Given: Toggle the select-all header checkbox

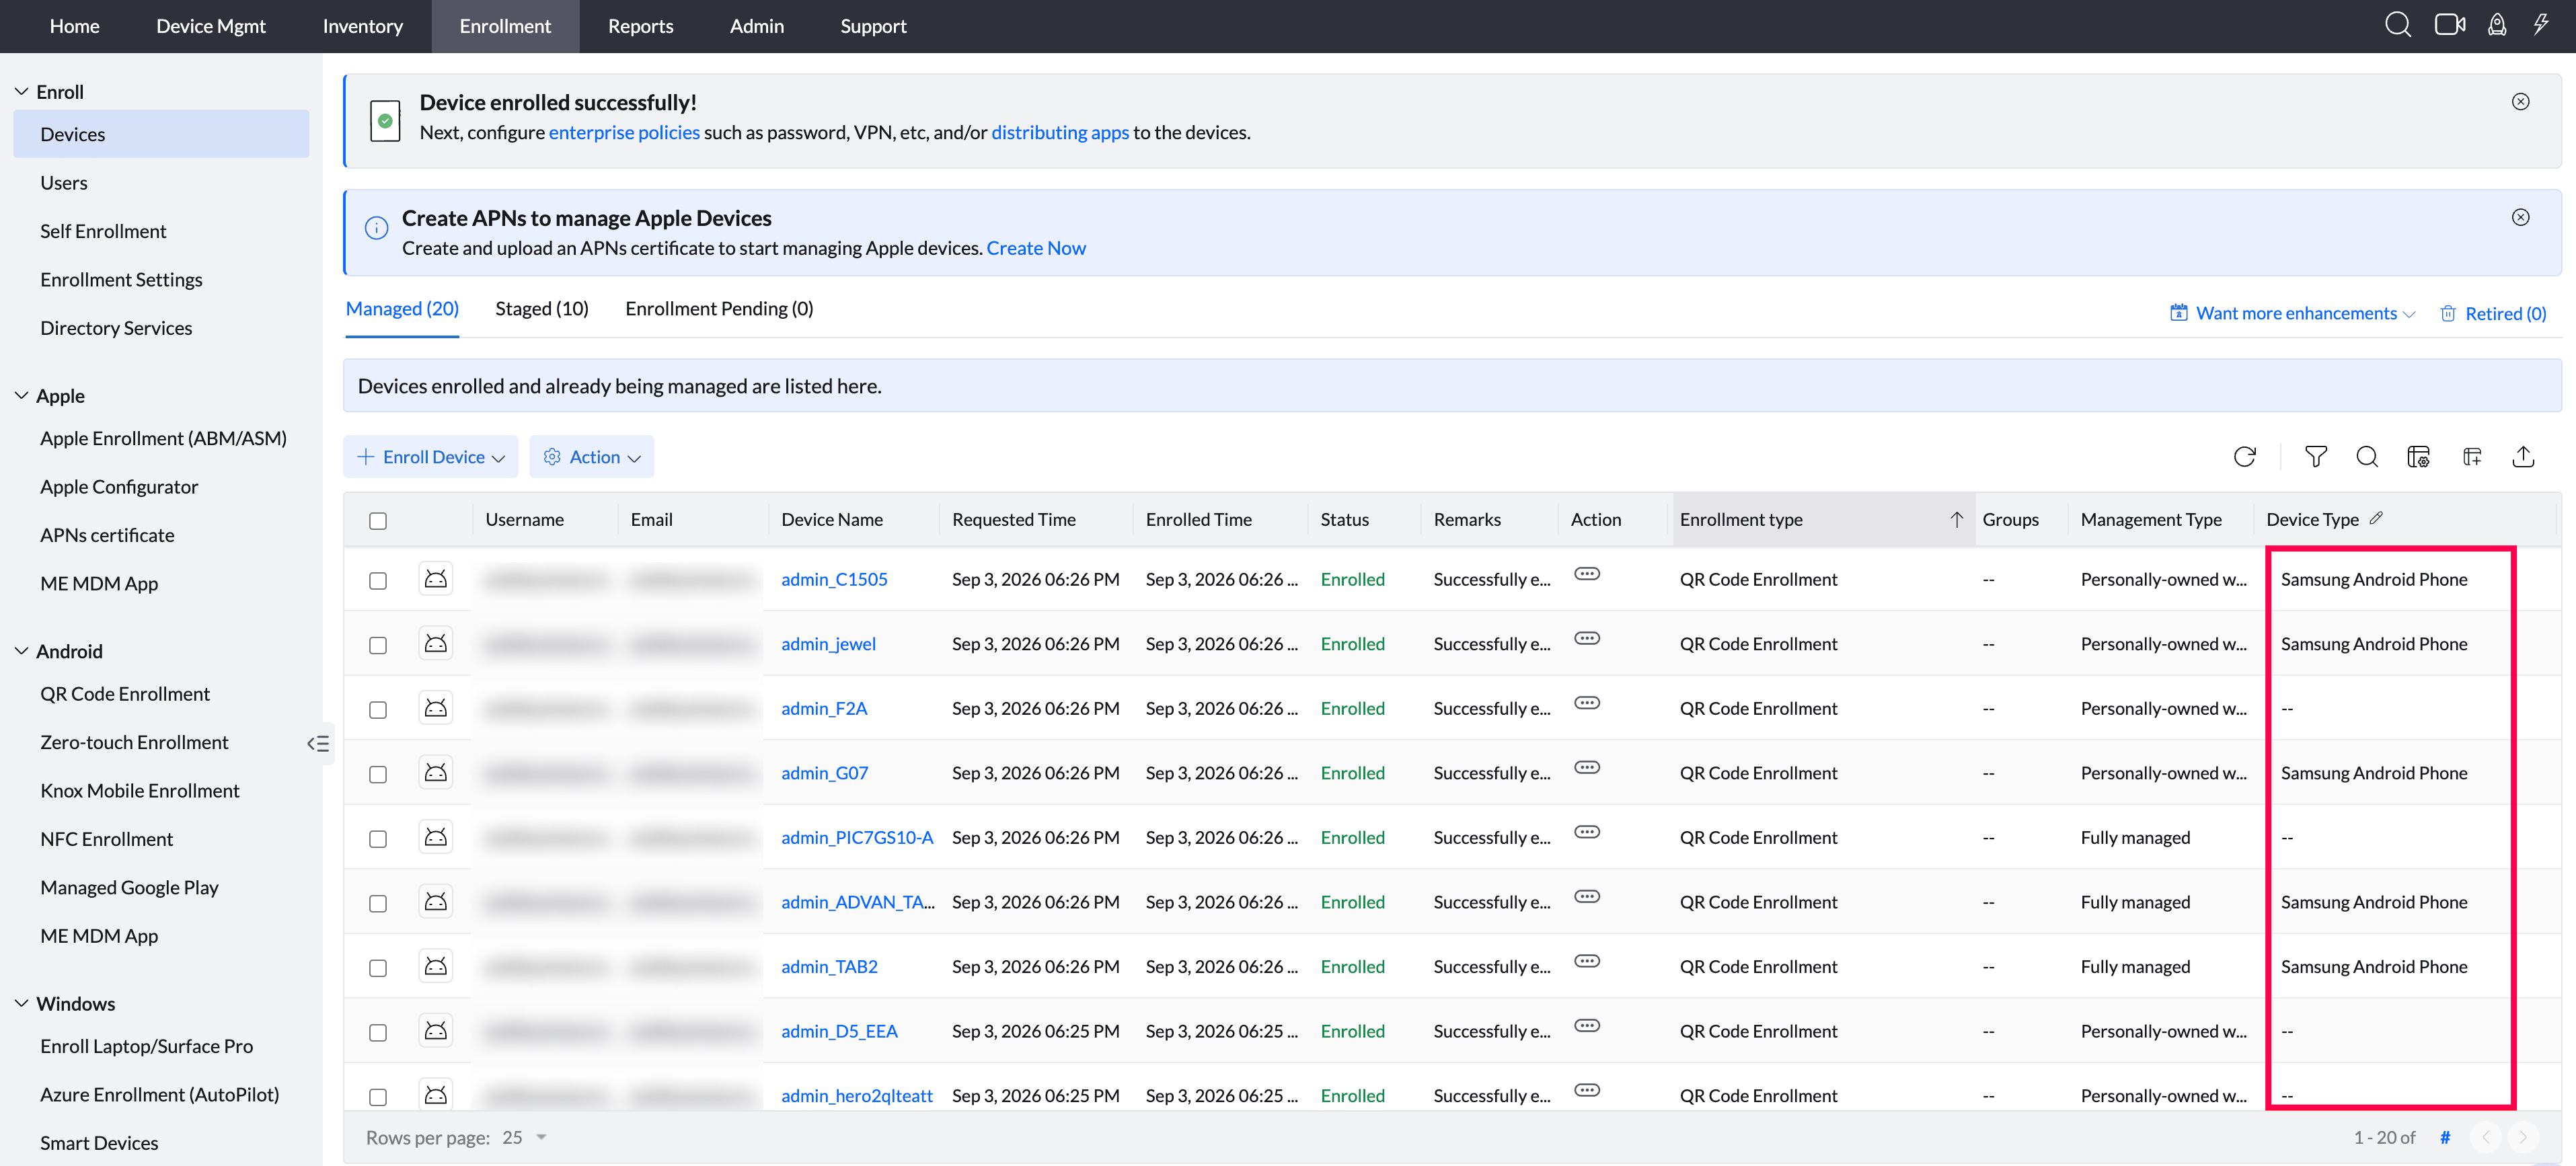Looking at the screenshot, I should click(378, 521).
